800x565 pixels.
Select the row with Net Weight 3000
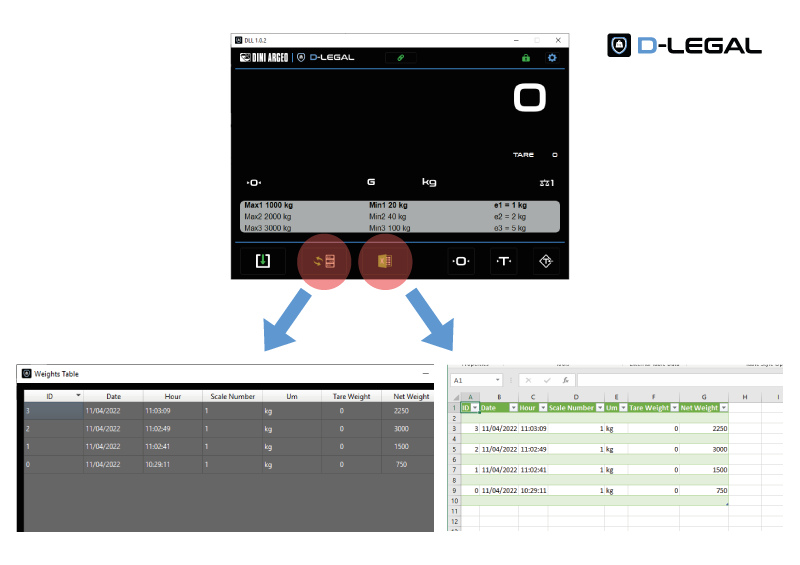tap(228, 428)
